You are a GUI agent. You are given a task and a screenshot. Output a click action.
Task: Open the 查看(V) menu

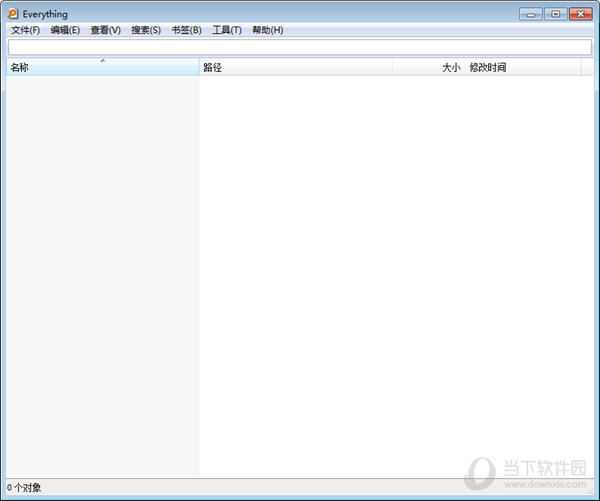click(106, 30)
